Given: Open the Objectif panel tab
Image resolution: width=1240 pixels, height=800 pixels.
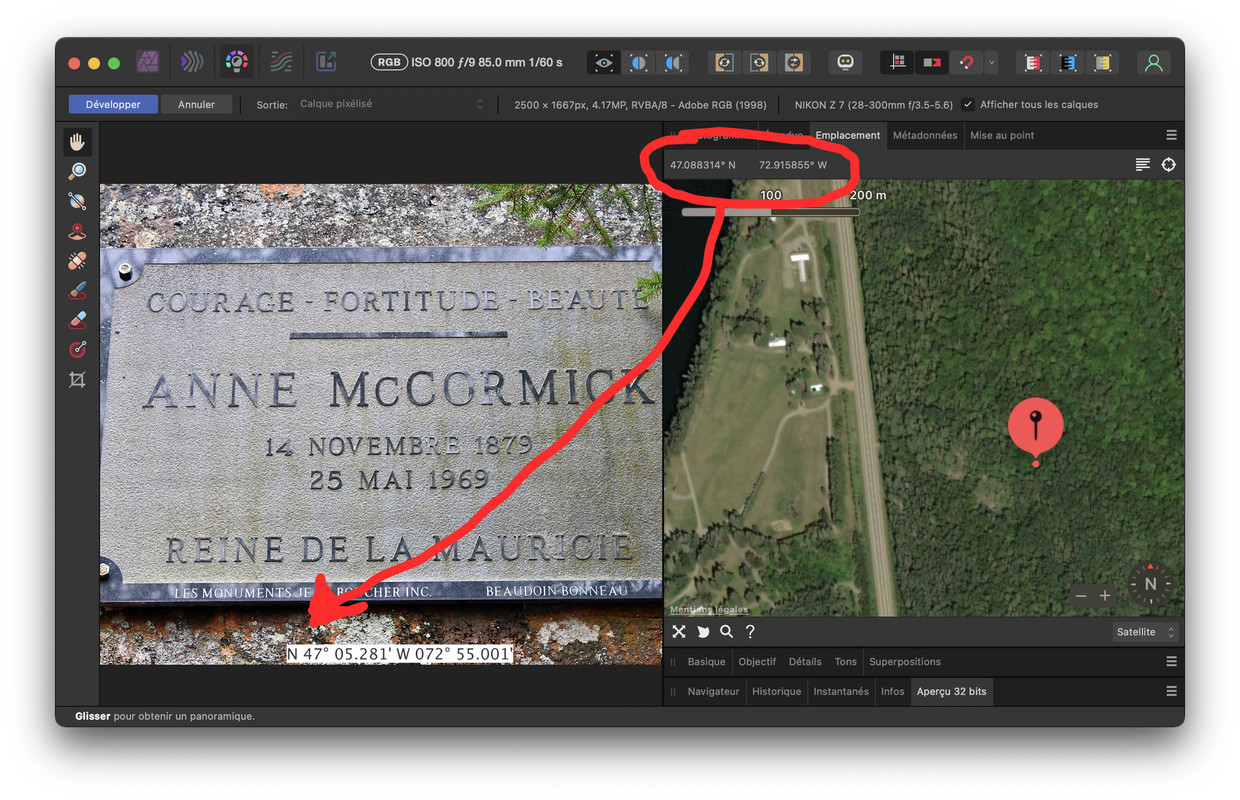Looking at the screenshot, I should [757, 662].
